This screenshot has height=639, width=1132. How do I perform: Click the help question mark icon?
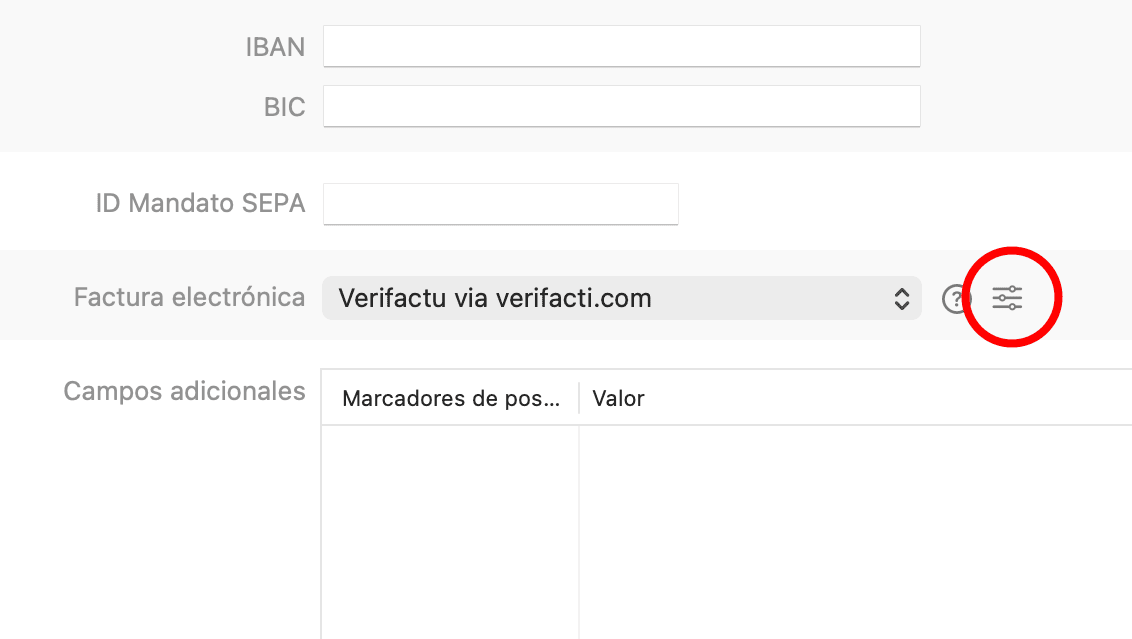click(956, 298)
